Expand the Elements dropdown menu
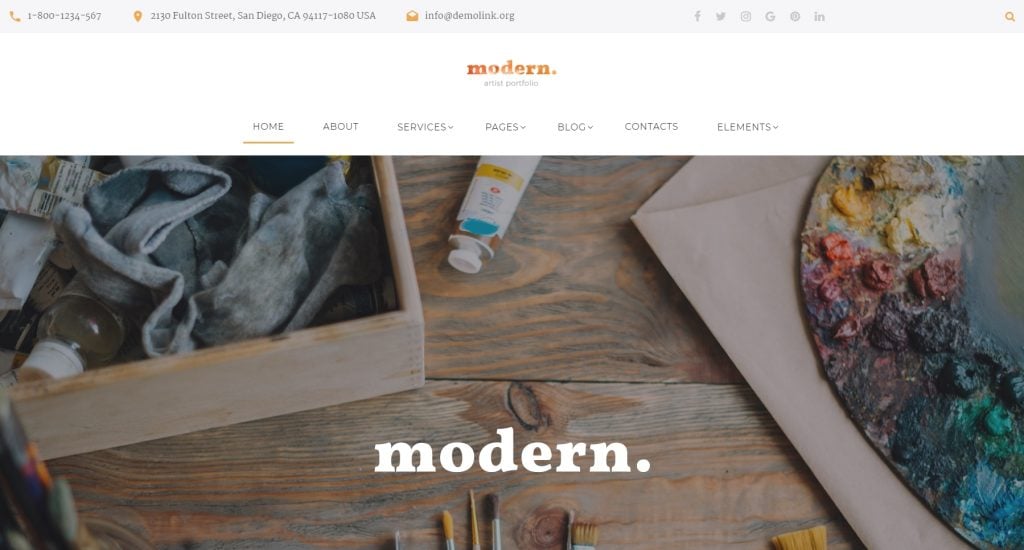1024x550 pixels. pyautogui.click(x=748, y=127)
